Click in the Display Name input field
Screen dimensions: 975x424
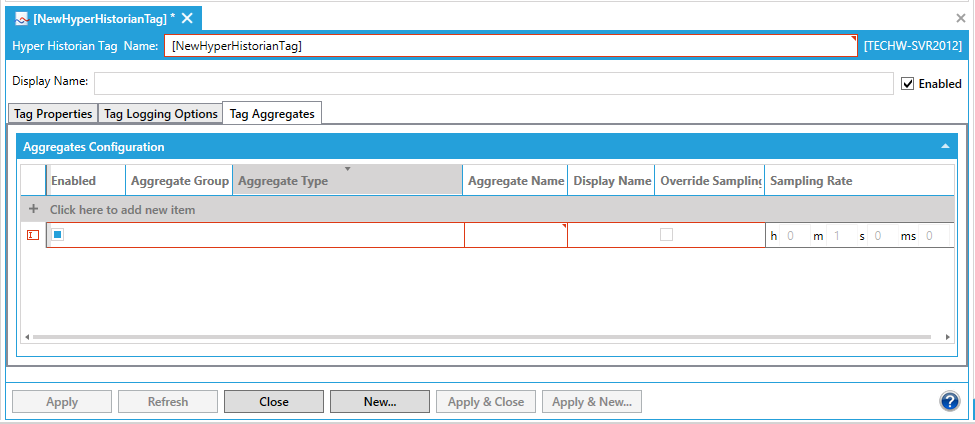tap(493, 83)
